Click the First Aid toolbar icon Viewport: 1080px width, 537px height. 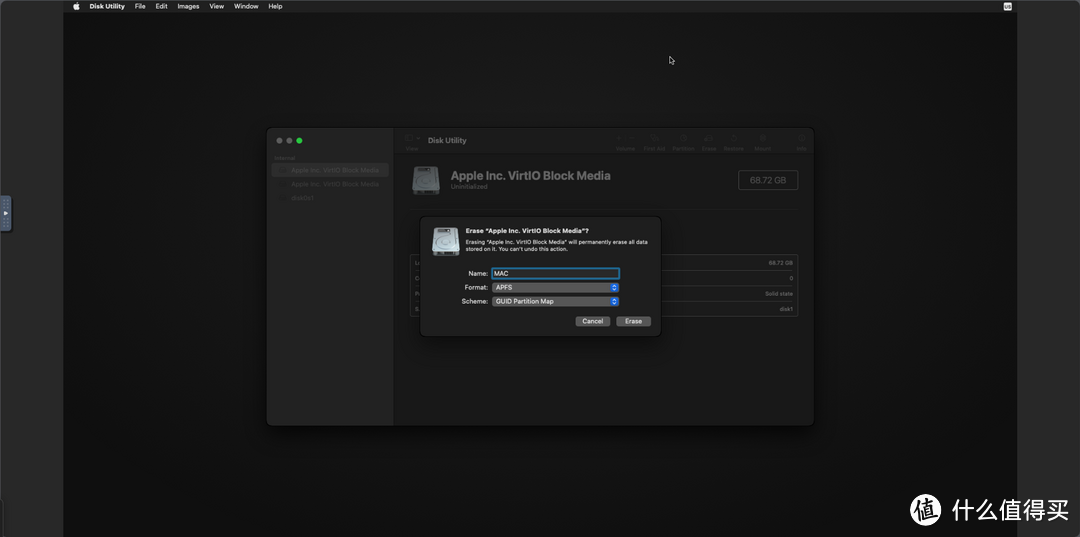[x=654, y=138]
